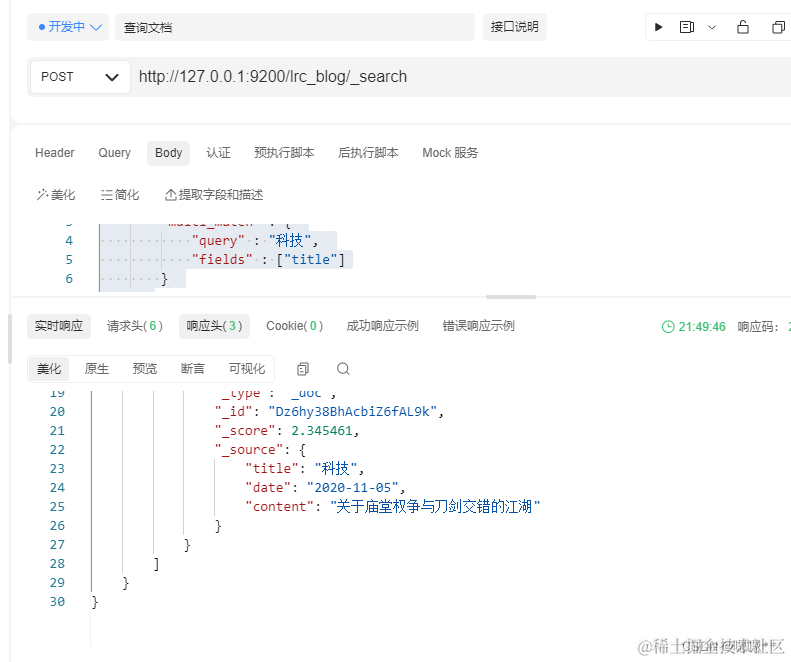Select the 预览 preview view mode
The width and height of the screenshot is (791, 662).
[145, 369]
